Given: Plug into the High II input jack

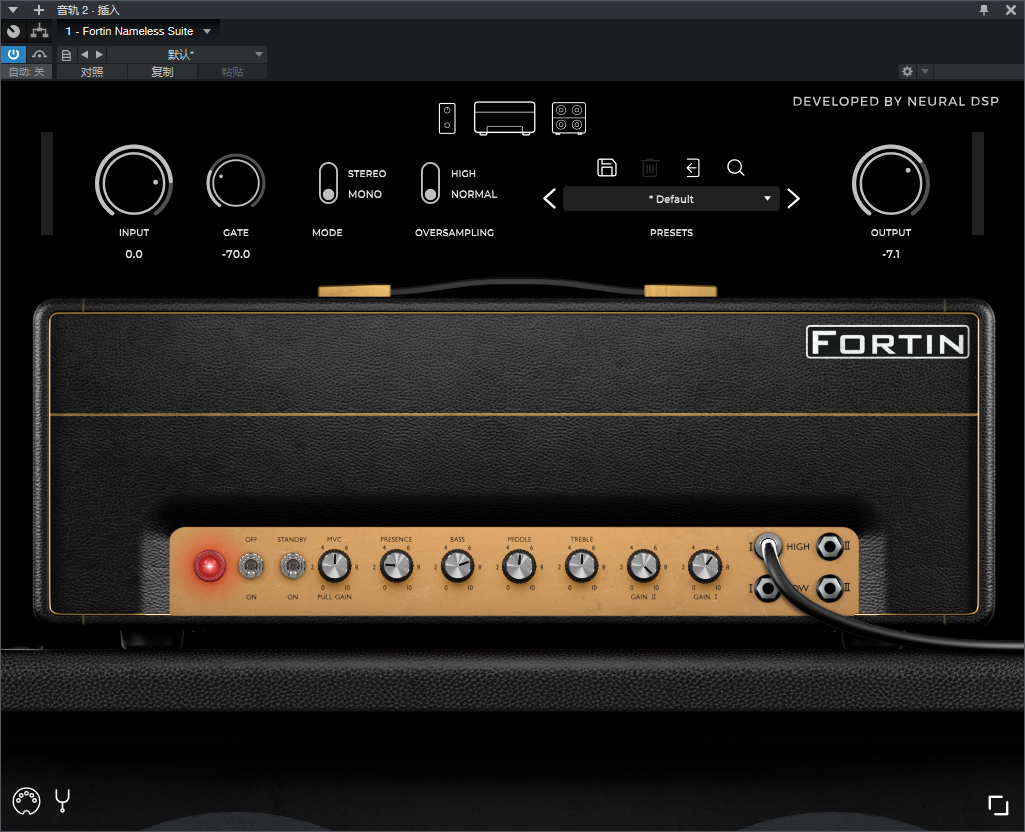Looking at the screenshot, I should 830,546.
